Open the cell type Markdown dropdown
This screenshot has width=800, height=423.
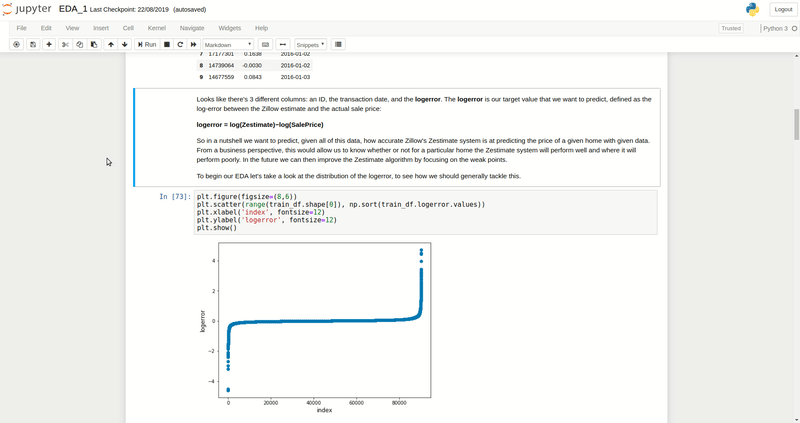point(228,44)
